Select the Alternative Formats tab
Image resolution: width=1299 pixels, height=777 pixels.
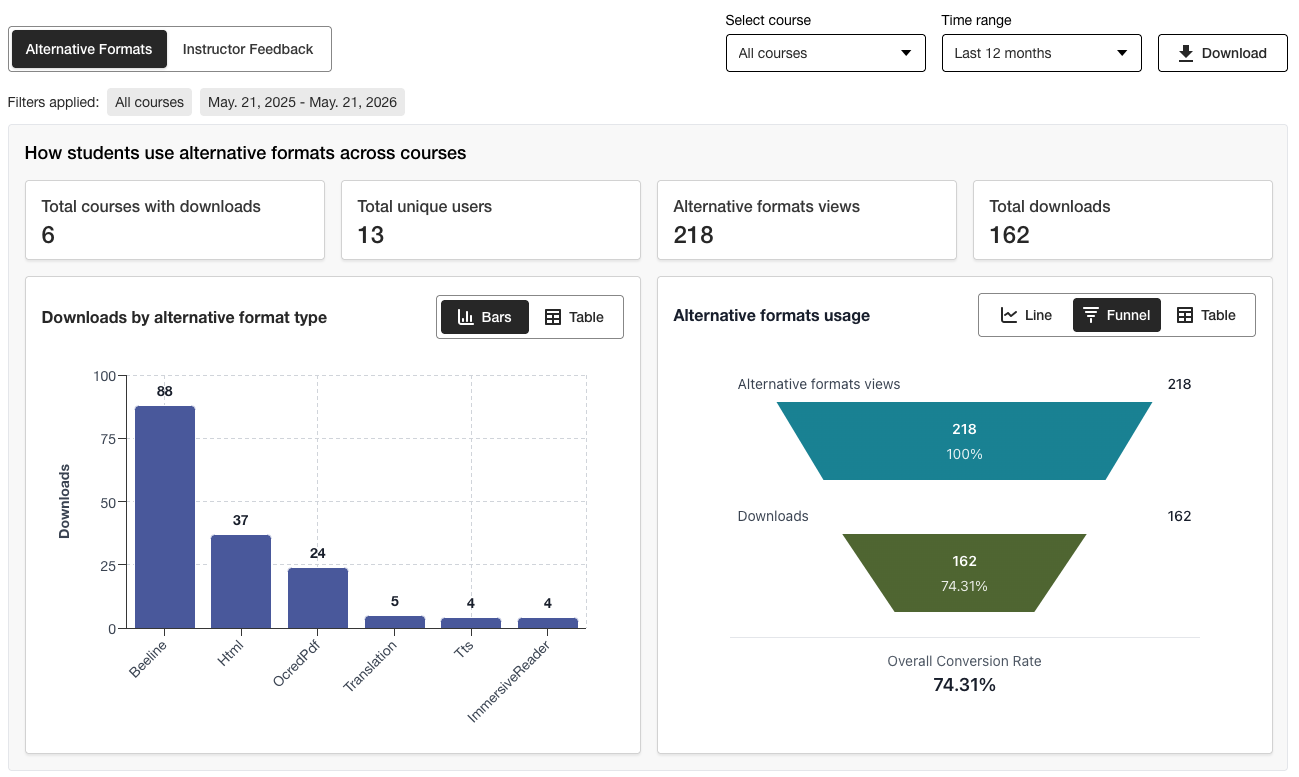(89, 49)
